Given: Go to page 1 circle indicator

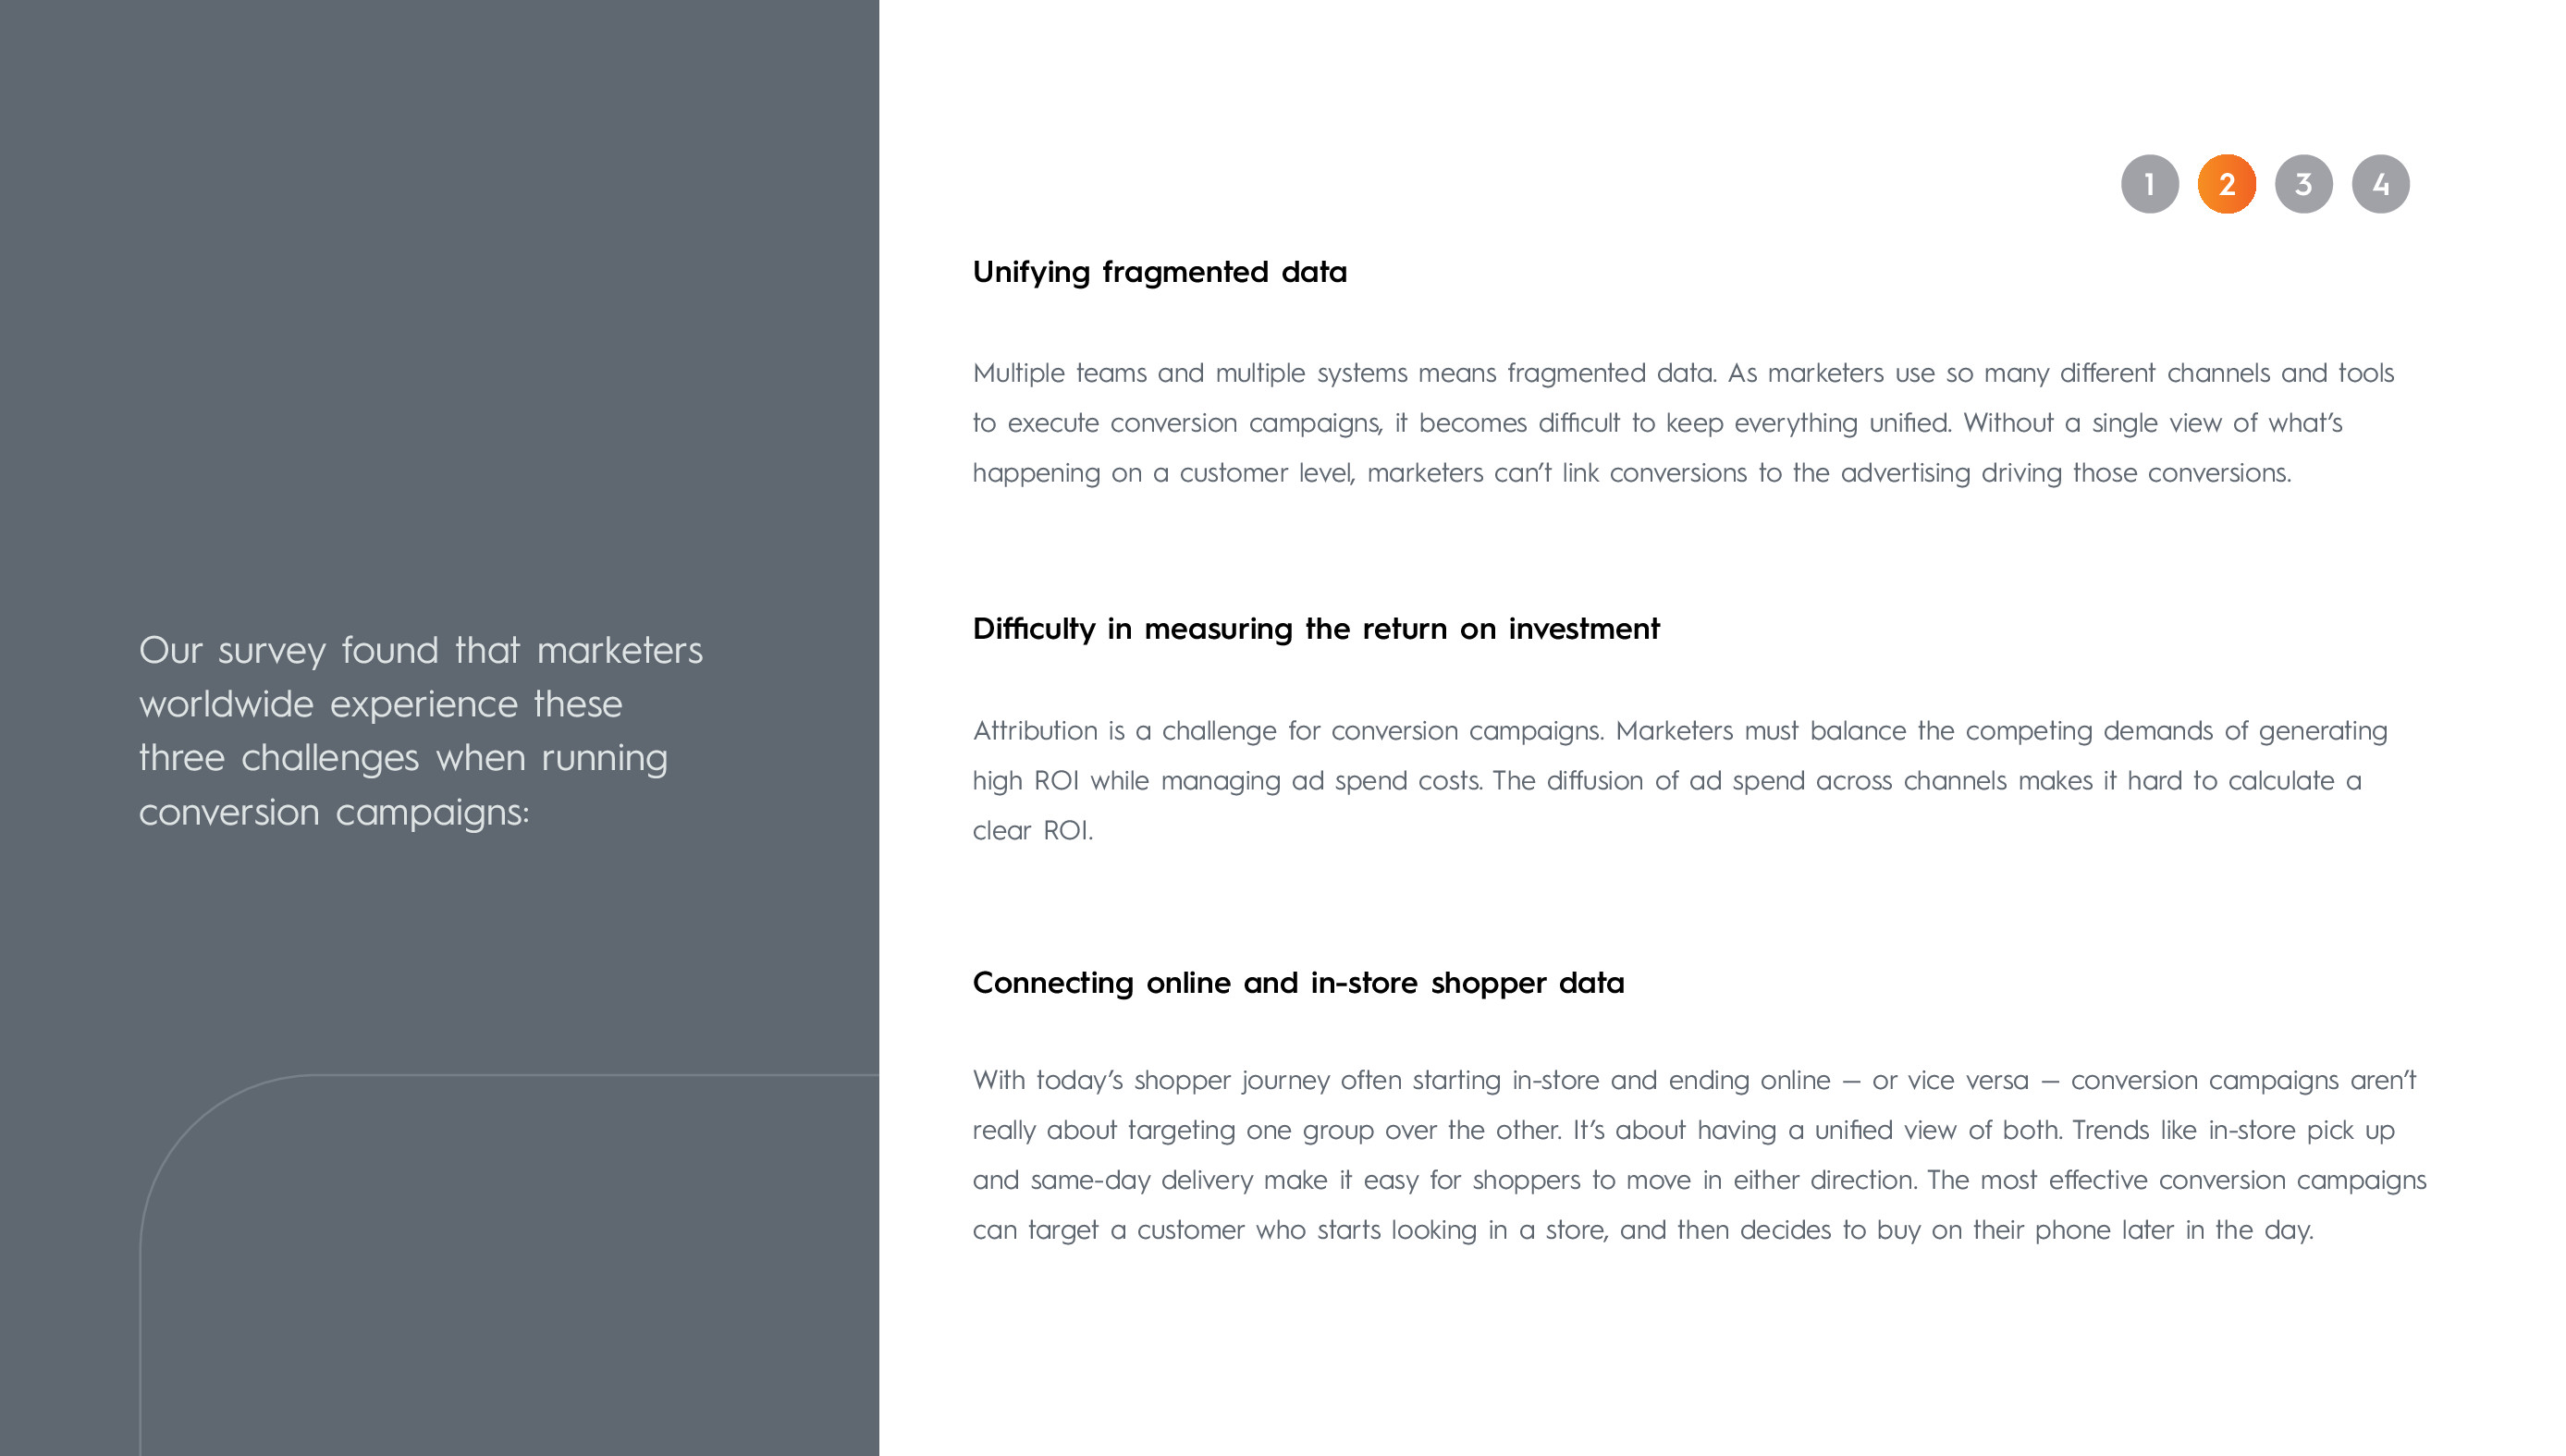Looking at the screenshot, I should point(2149,184).
